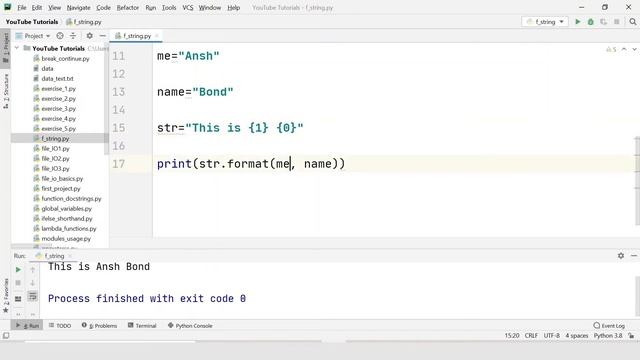Open the f_string run configuration dropdown
The image size is (640, 360).
[x=545, y=22]
